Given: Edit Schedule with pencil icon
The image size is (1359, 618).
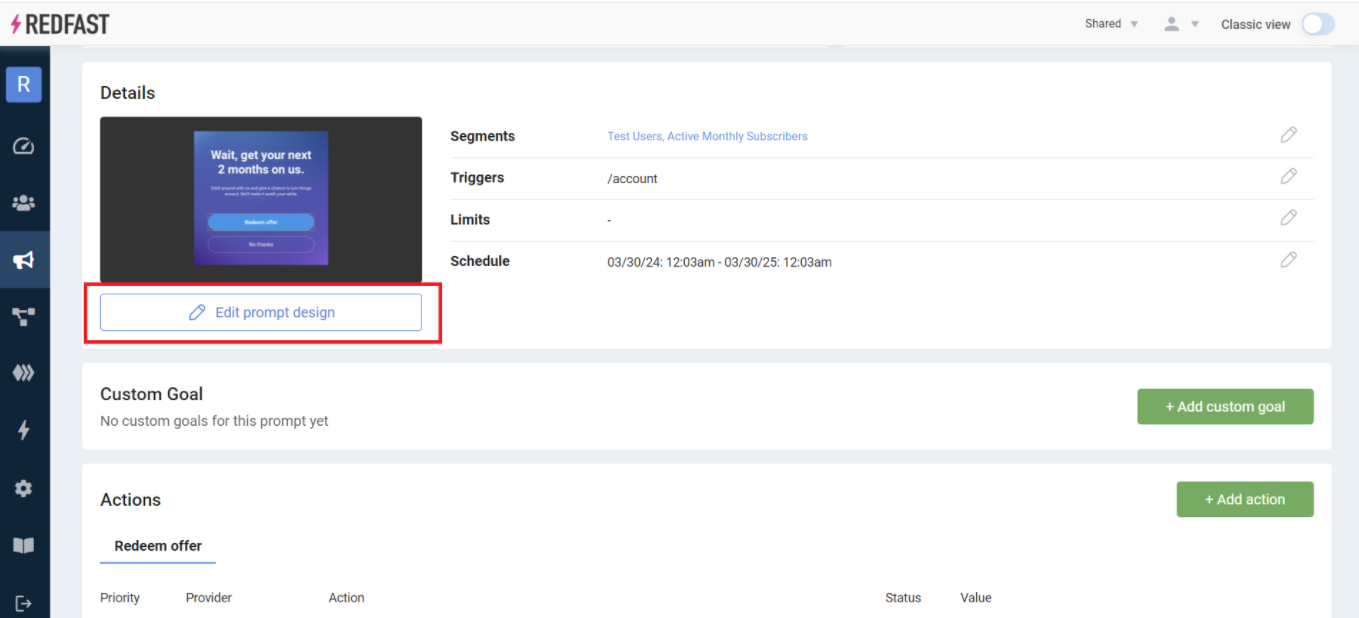Looking at the screenshot, I should (x=1289, y=260).
